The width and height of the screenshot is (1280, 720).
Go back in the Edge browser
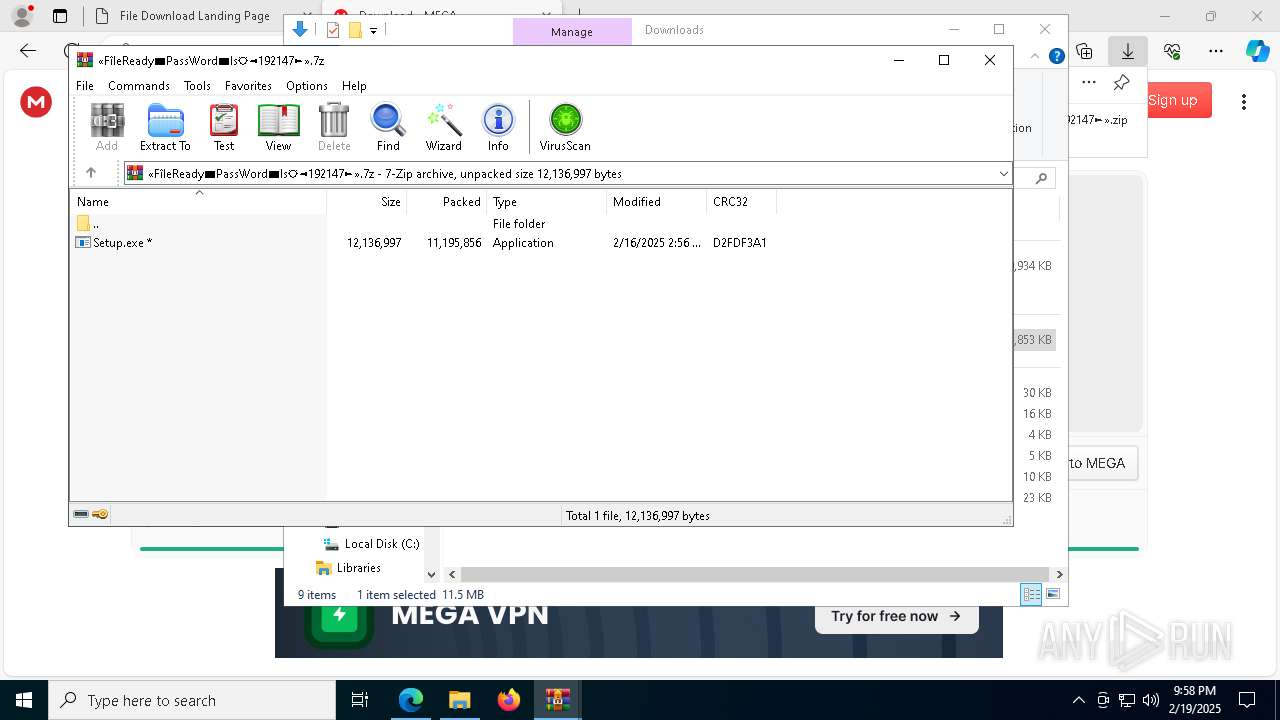pos(28,50)
